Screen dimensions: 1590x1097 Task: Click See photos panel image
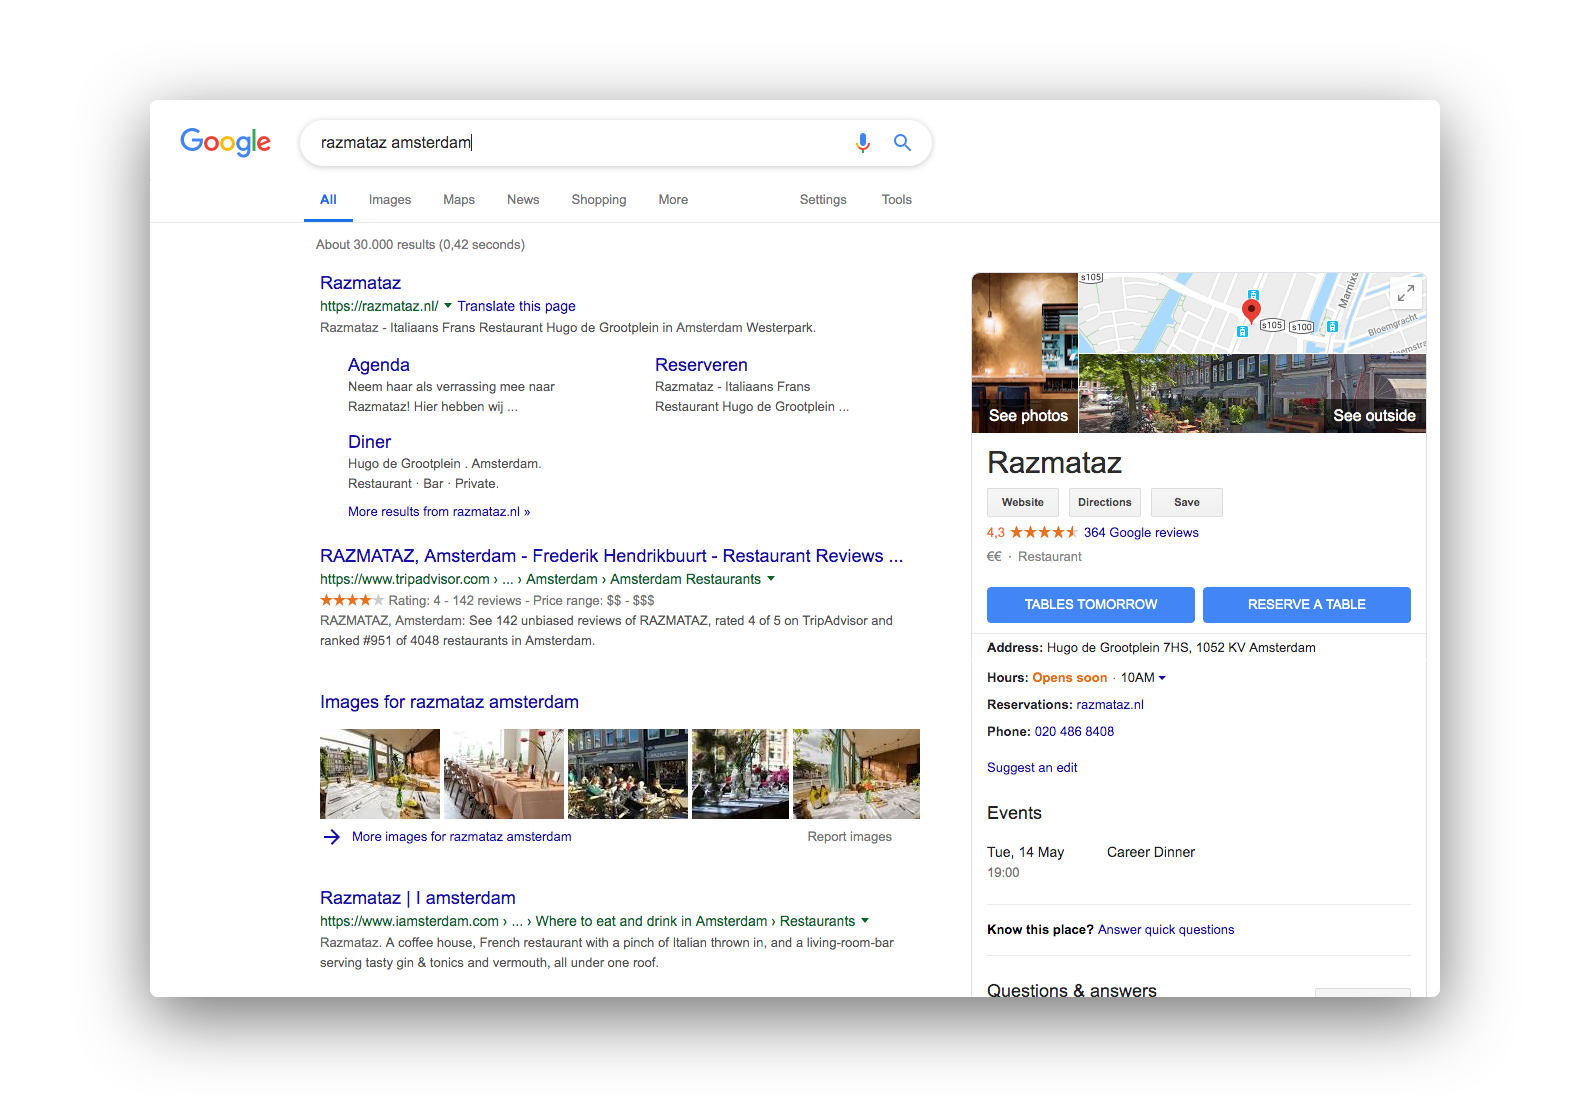coord(1025,353)
